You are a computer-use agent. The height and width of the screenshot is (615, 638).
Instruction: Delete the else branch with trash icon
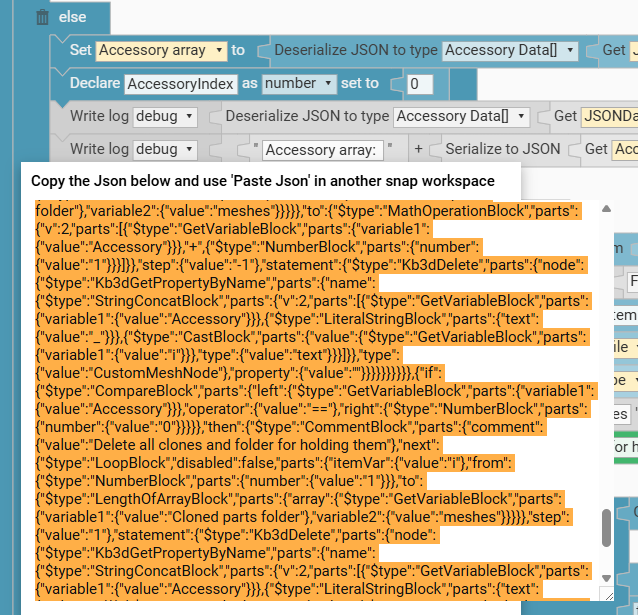[x=42, y=17]
